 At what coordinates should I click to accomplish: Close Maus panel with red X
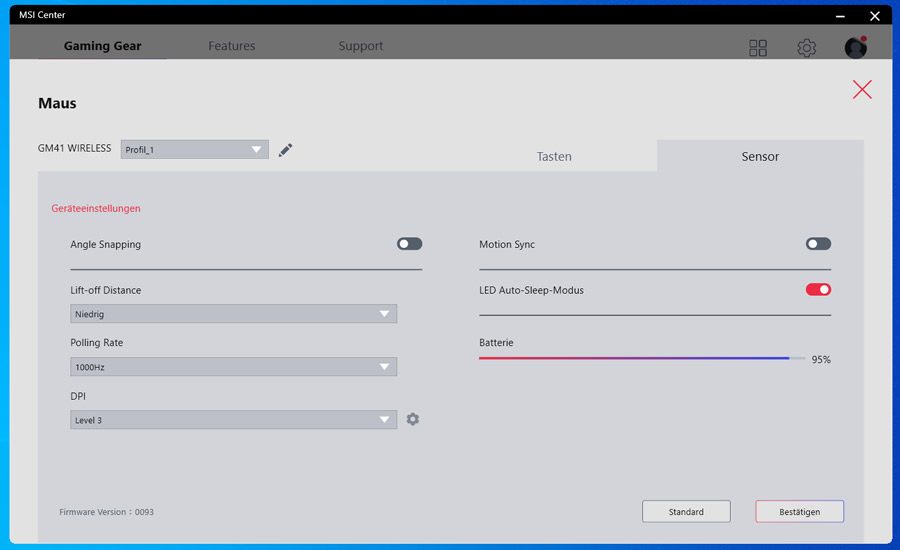click(862, 90)
